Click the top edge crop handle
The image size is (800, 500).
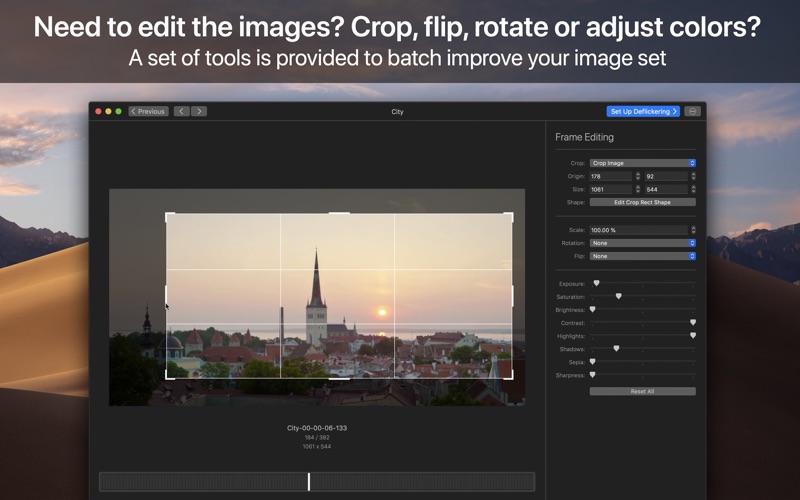coord(339,213)
